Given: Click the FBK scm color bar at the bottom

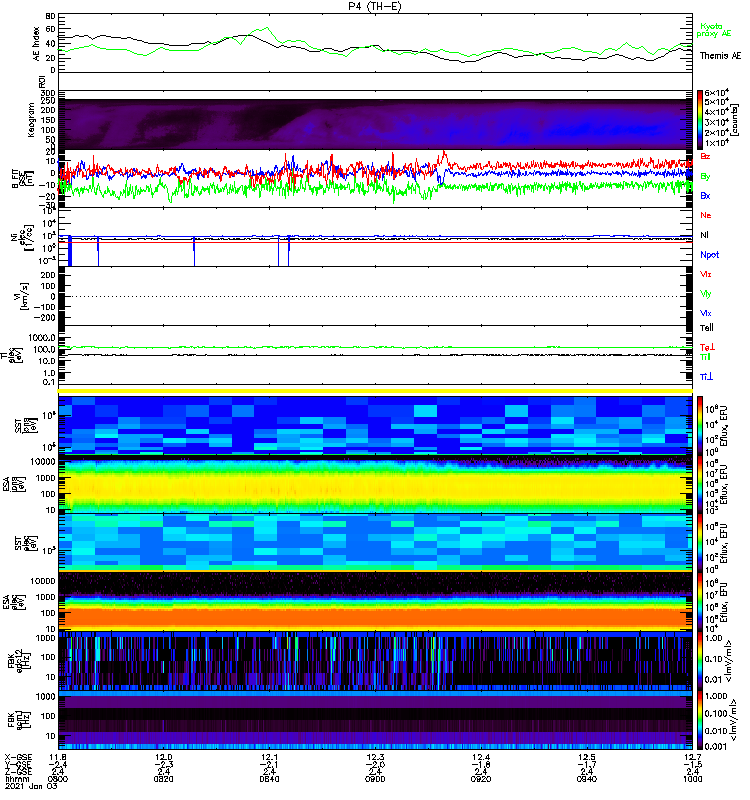Looking at the screenshot, I should tap(699, 719).
